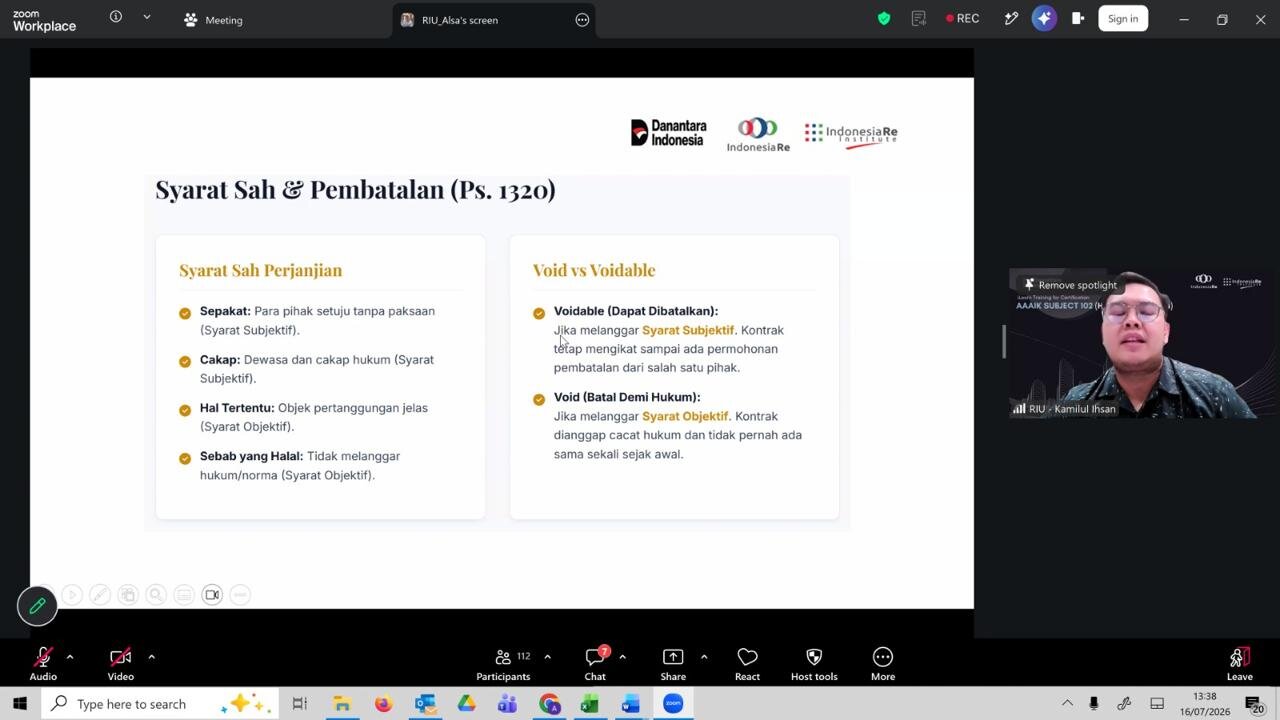The image size is (1280, 720).
Task: Expand the Participants options arrow
Action: [547, 657]
